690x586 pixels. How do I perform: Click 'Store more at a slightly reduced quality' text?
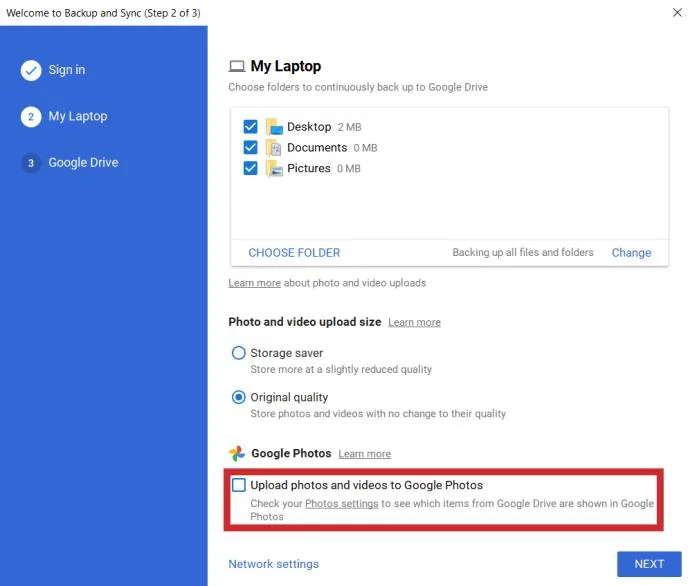pyautogui.click(x=341, y=370)
